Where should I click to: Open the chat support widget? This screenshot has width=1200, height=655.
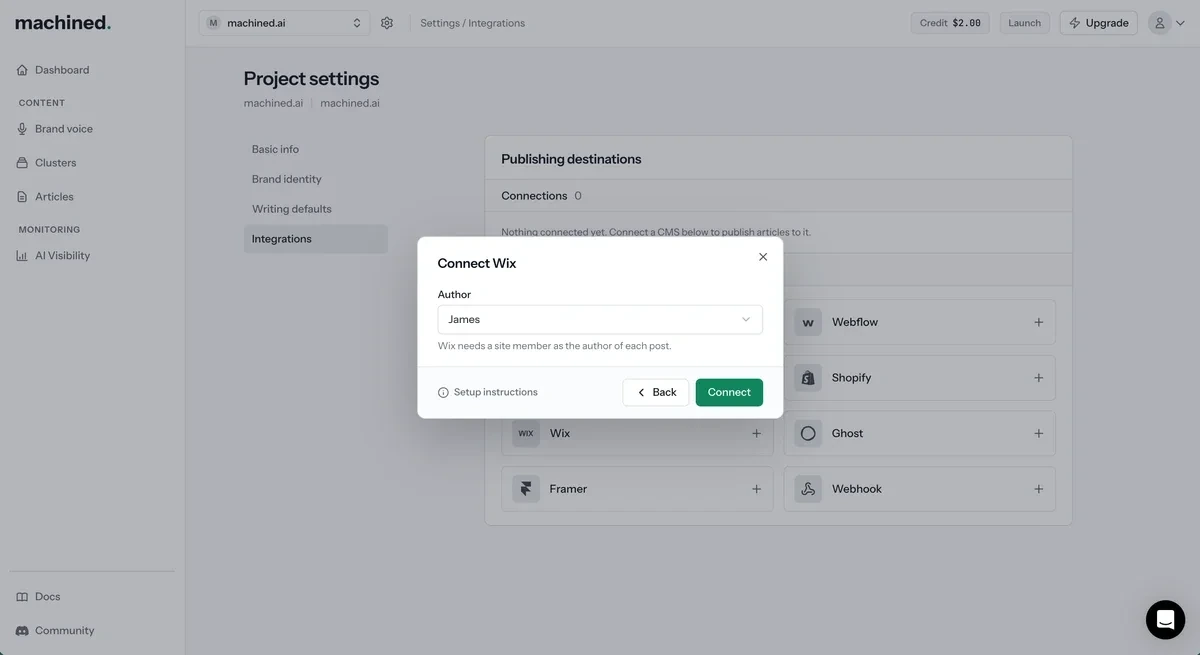tap(1165, 620)
